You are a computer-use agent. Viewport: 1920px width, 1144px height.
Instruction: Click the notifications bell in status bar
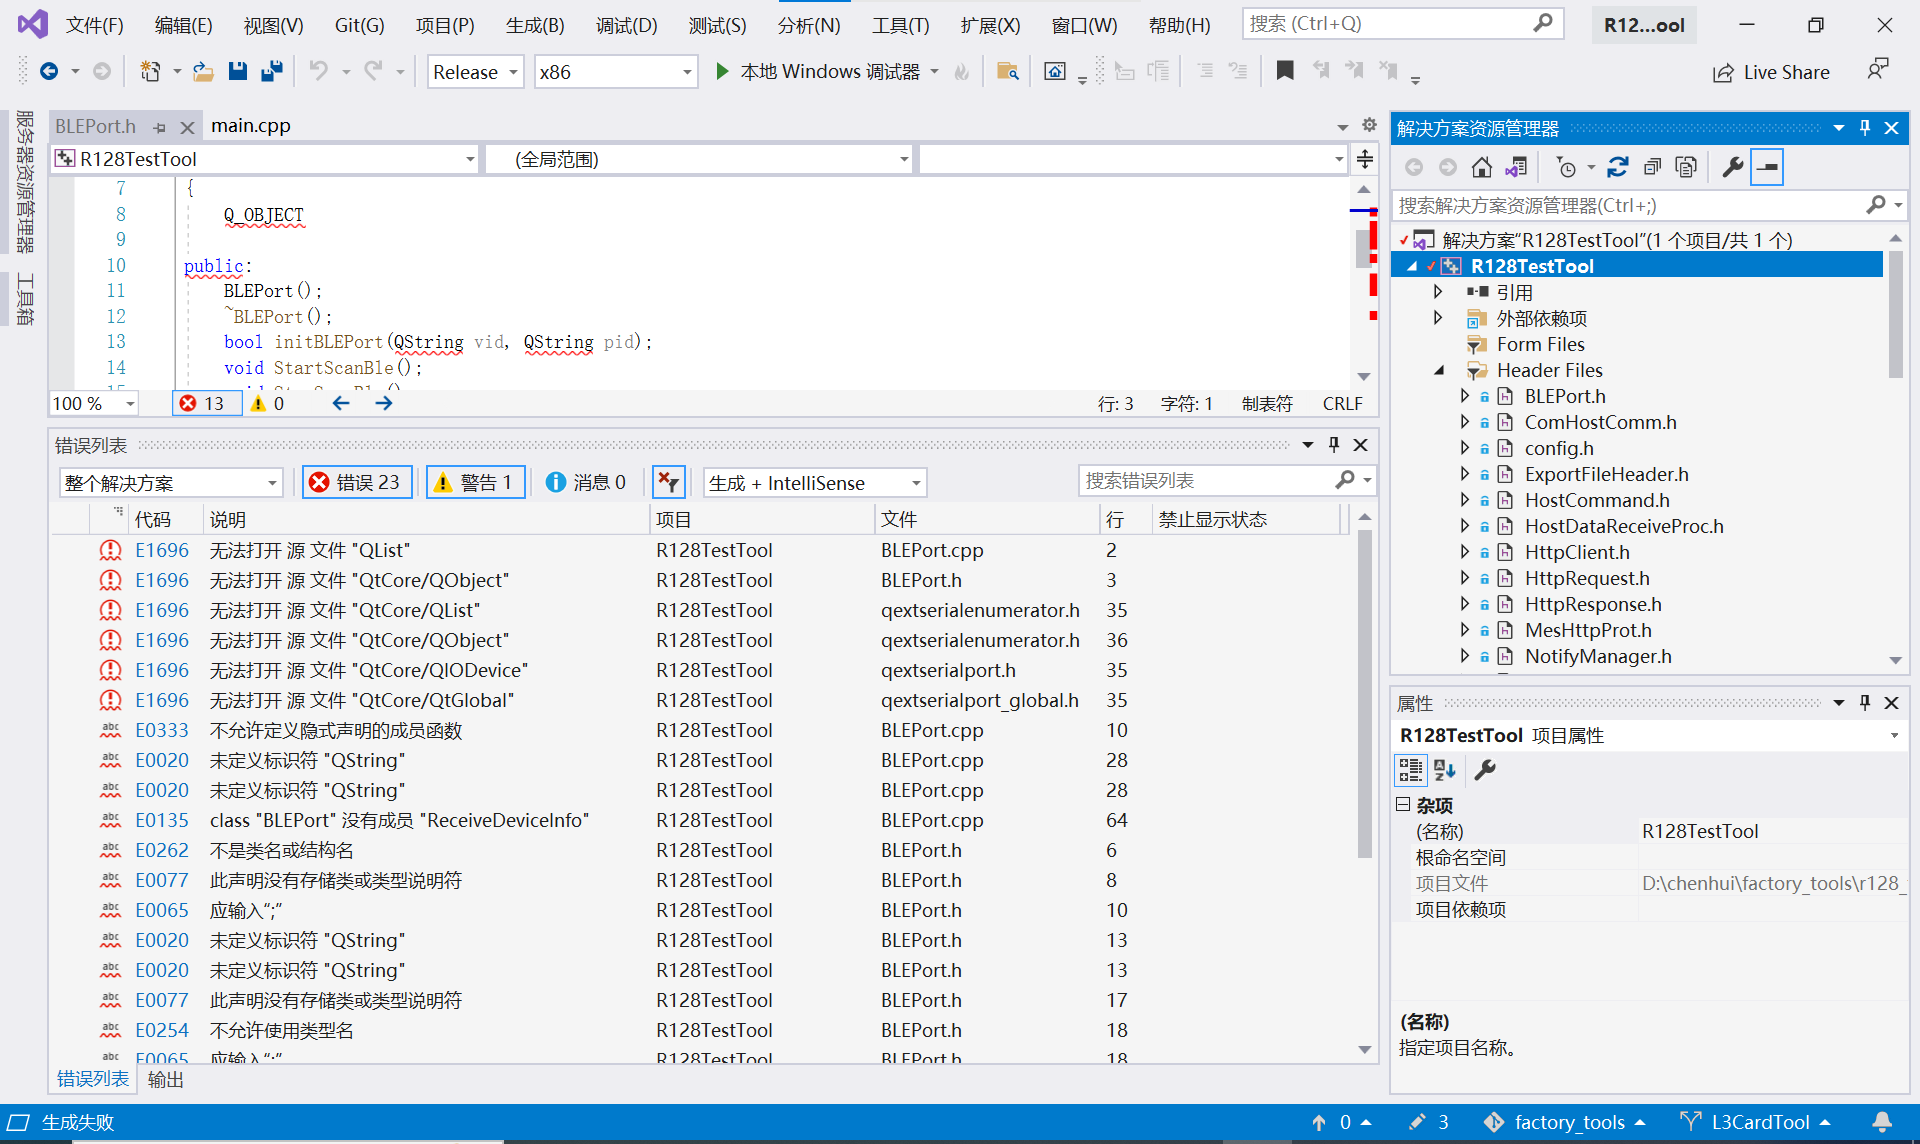click(1881, 1122)
